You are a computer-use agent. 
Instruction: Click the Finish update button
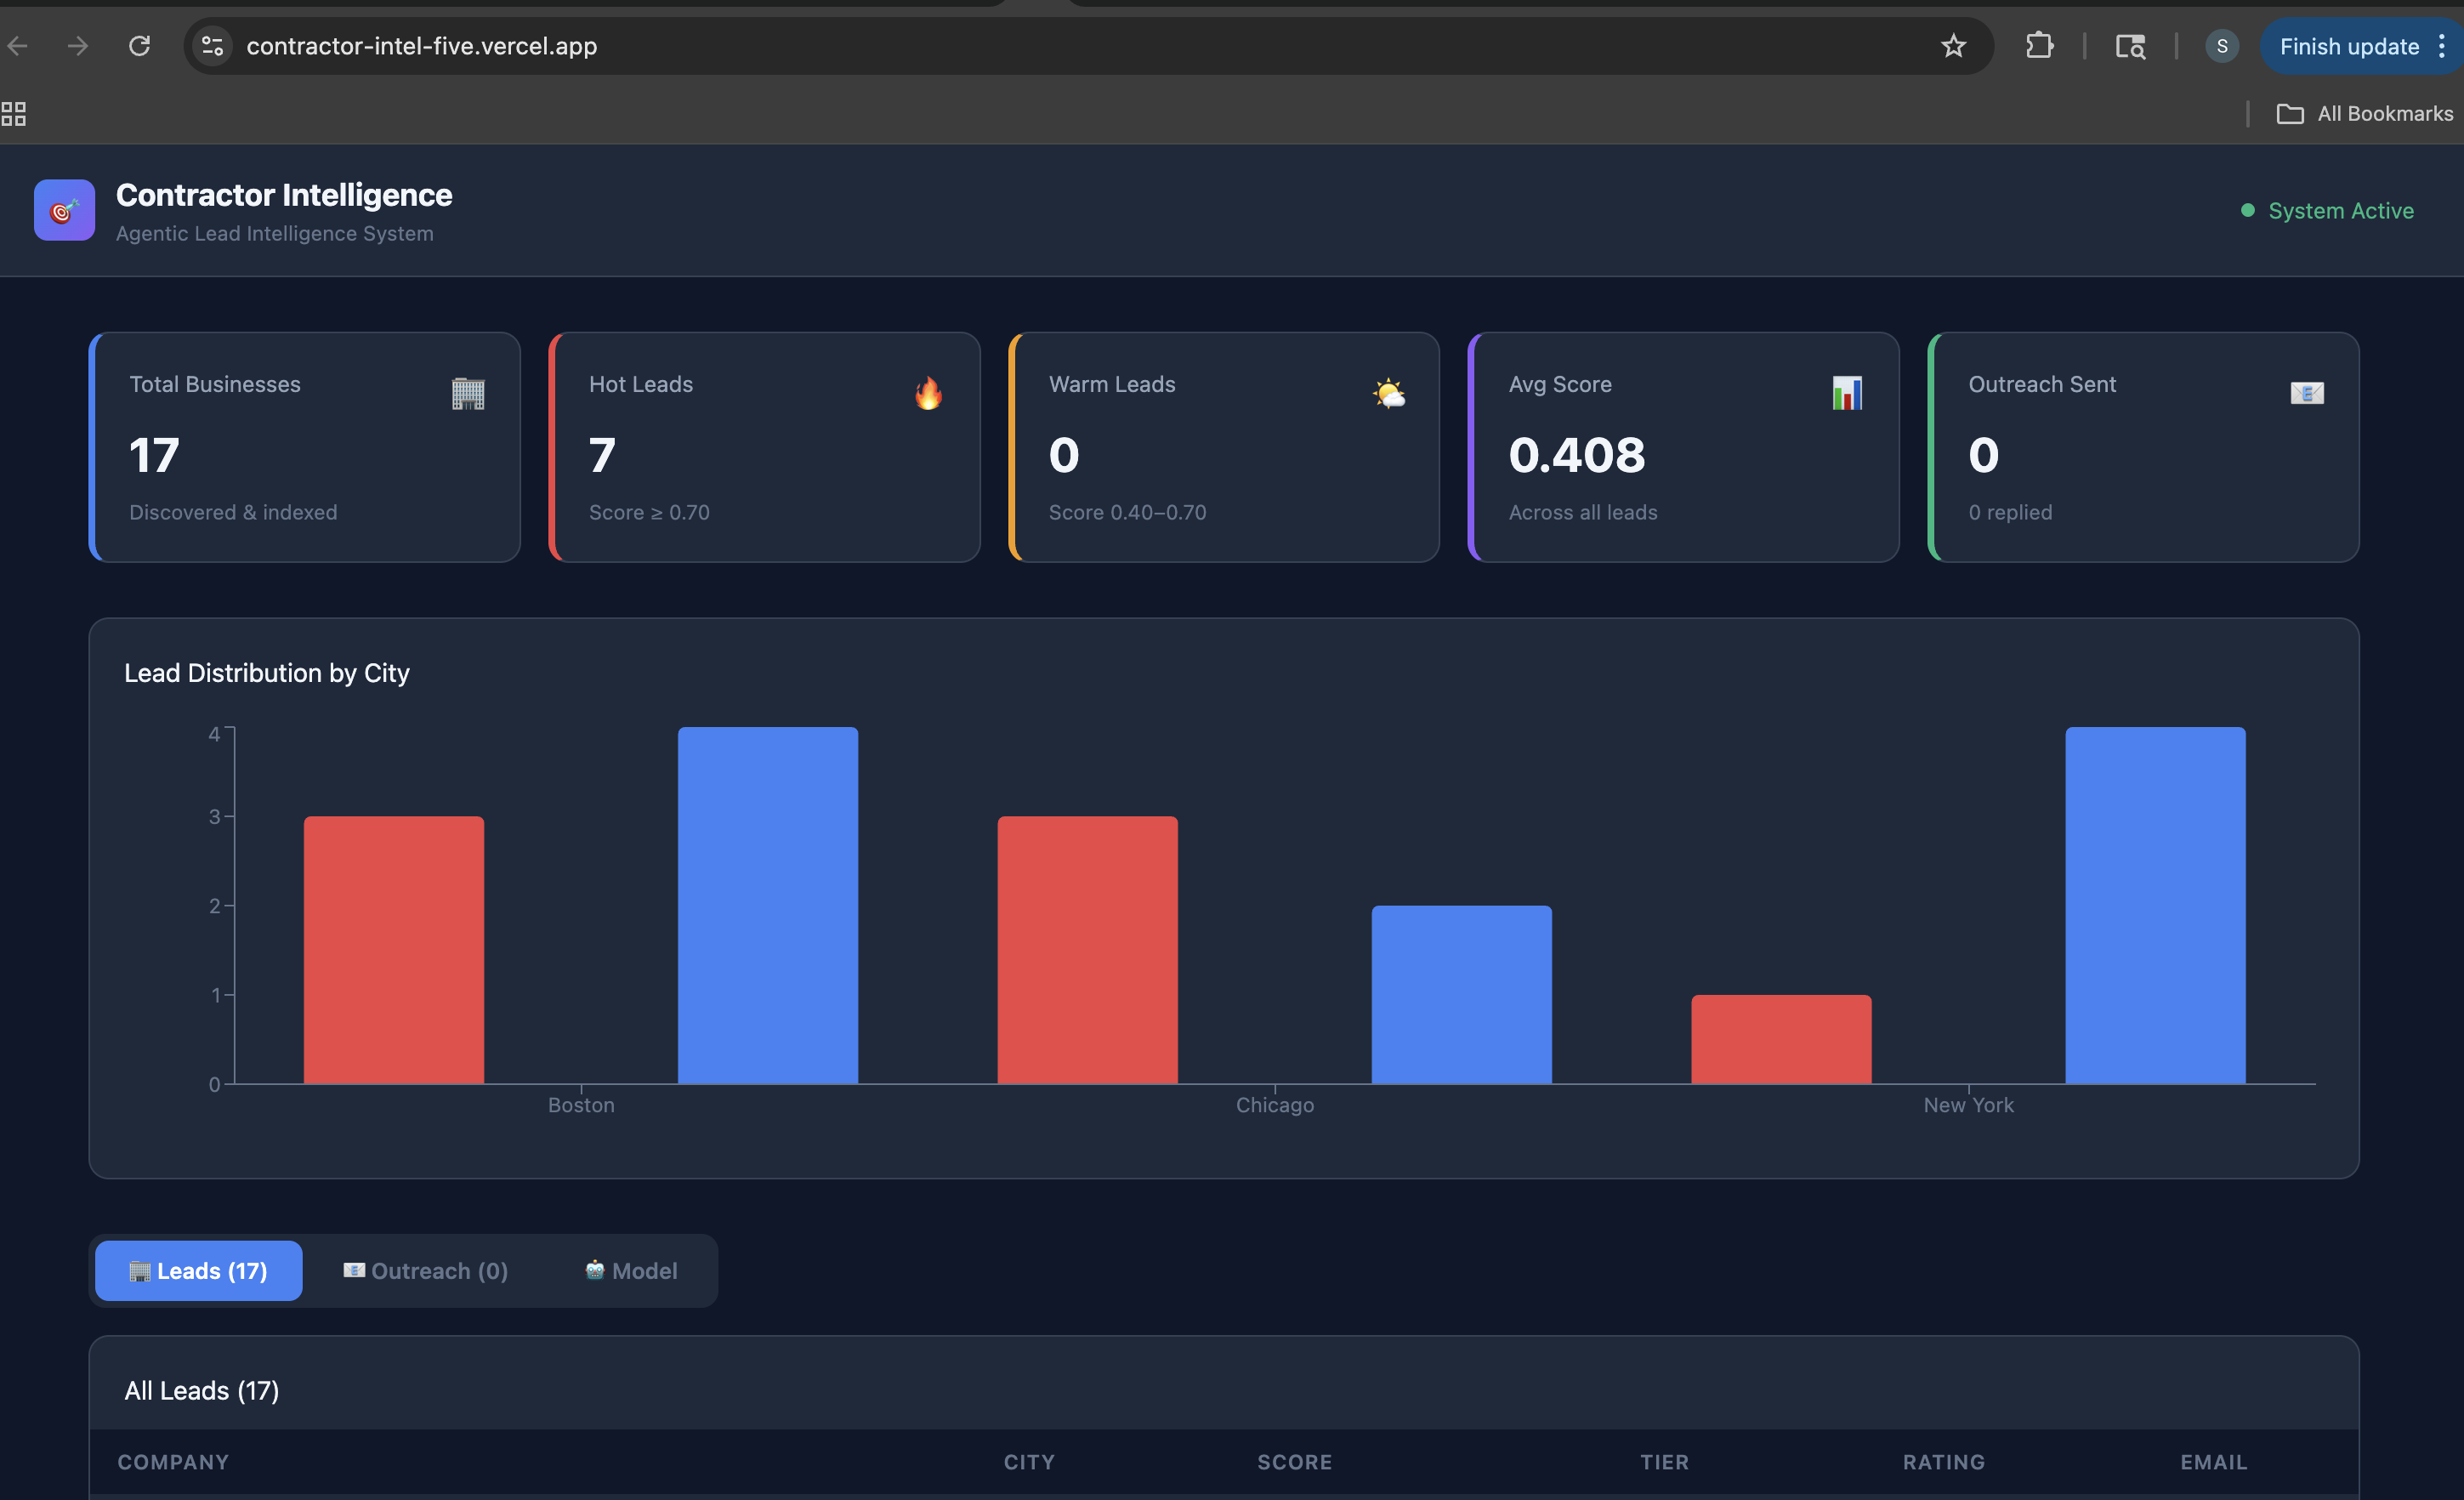2348,46
